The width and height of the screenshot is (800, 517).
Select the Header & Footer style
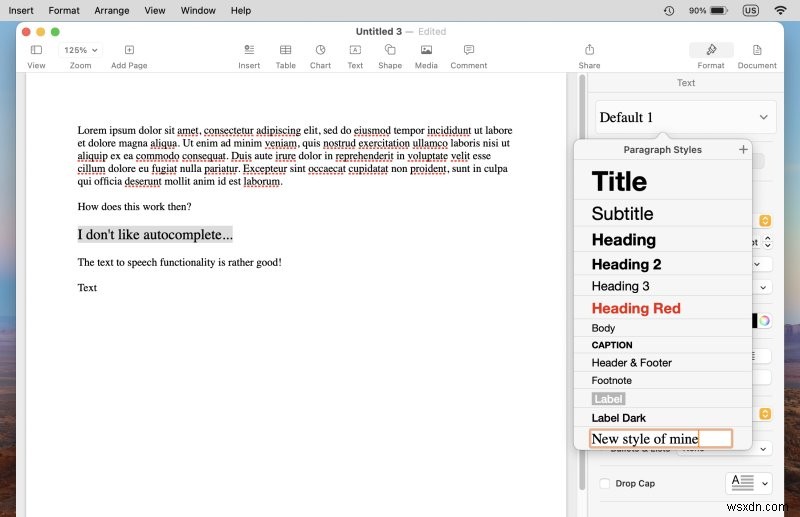coord(663,363)
